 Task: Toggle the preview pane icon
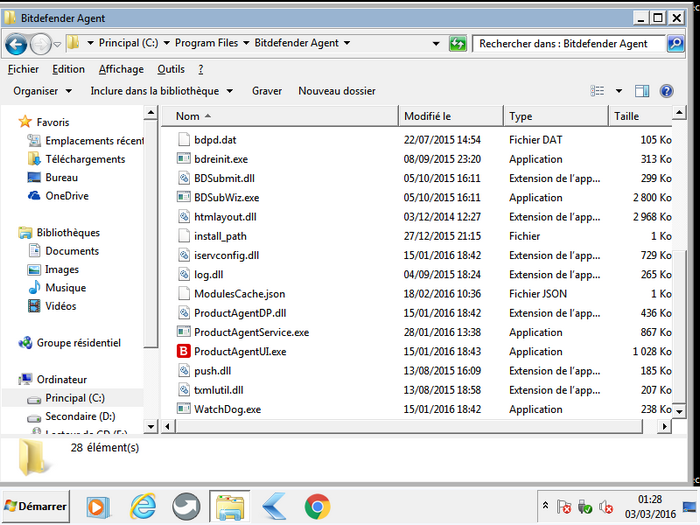[x=642, y=91]
